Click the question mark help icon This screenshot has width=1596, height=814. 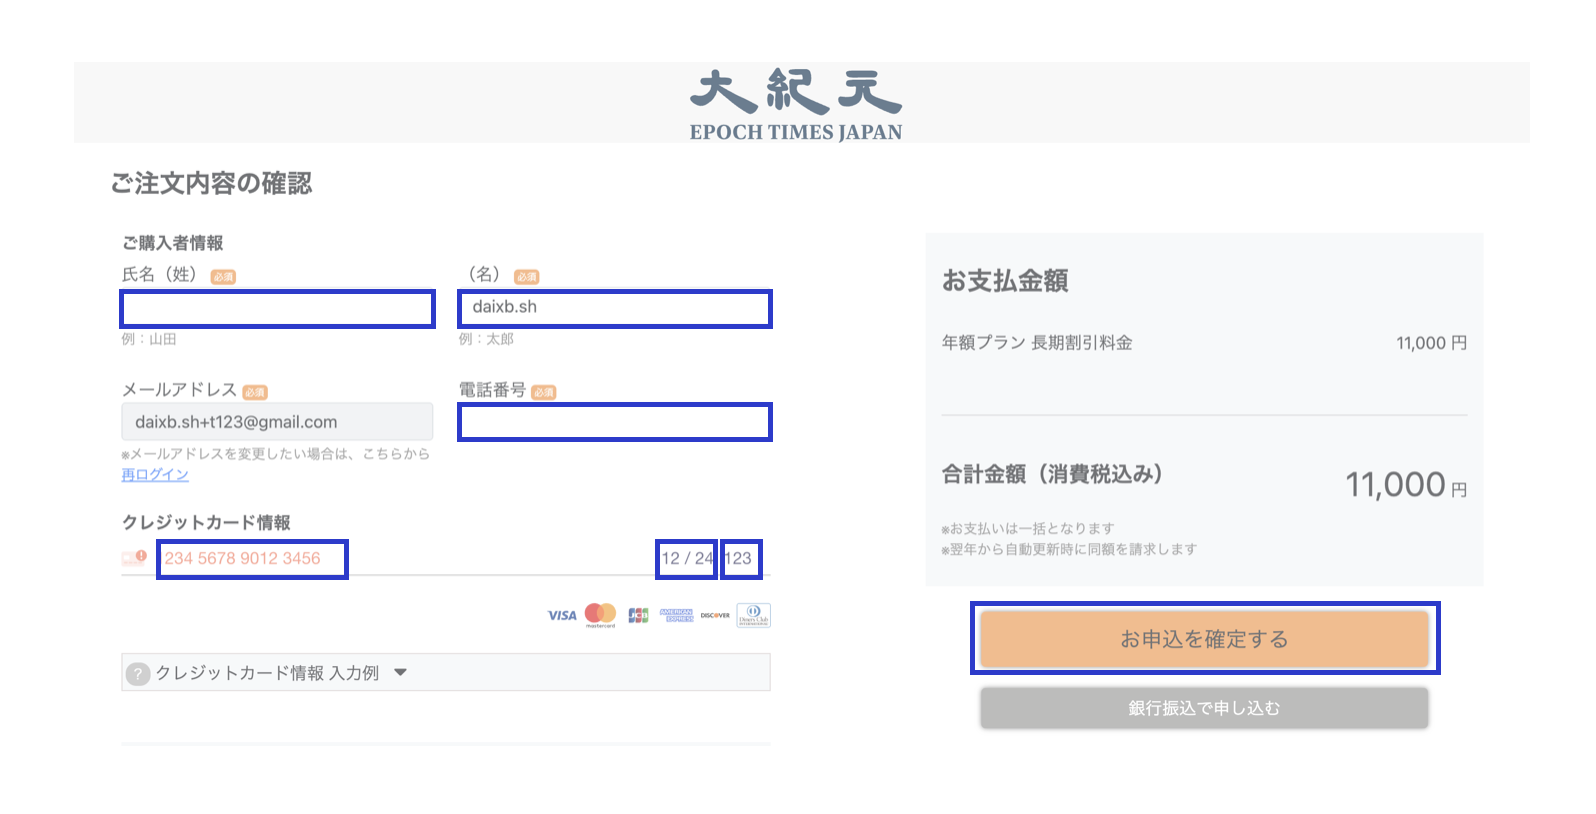(x=138, y=674)
